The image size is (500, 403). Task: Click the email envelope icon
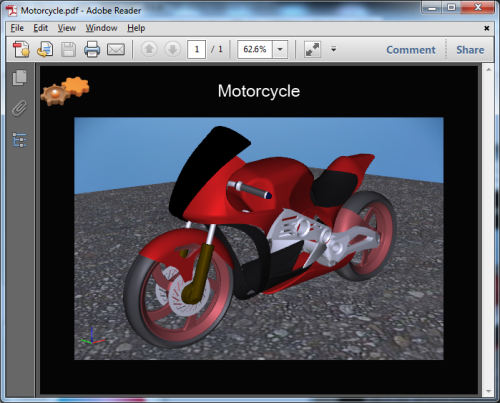click(116, 50)
